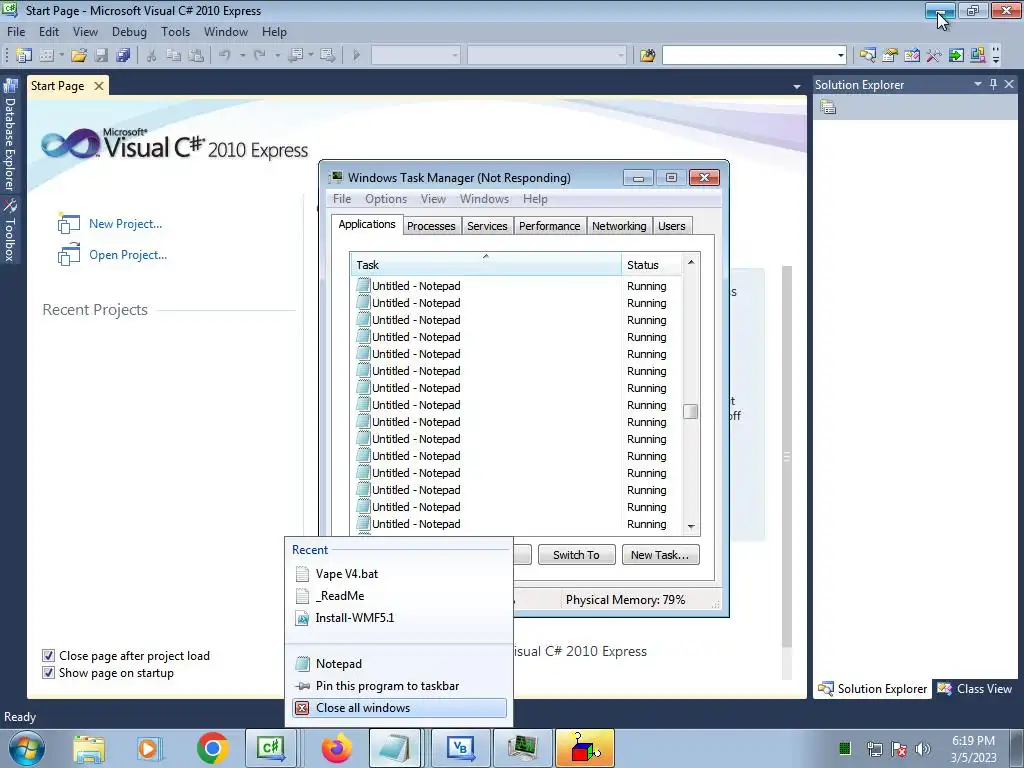
Task: Click the Copy toolbar icon
Action: click(173, 56)
